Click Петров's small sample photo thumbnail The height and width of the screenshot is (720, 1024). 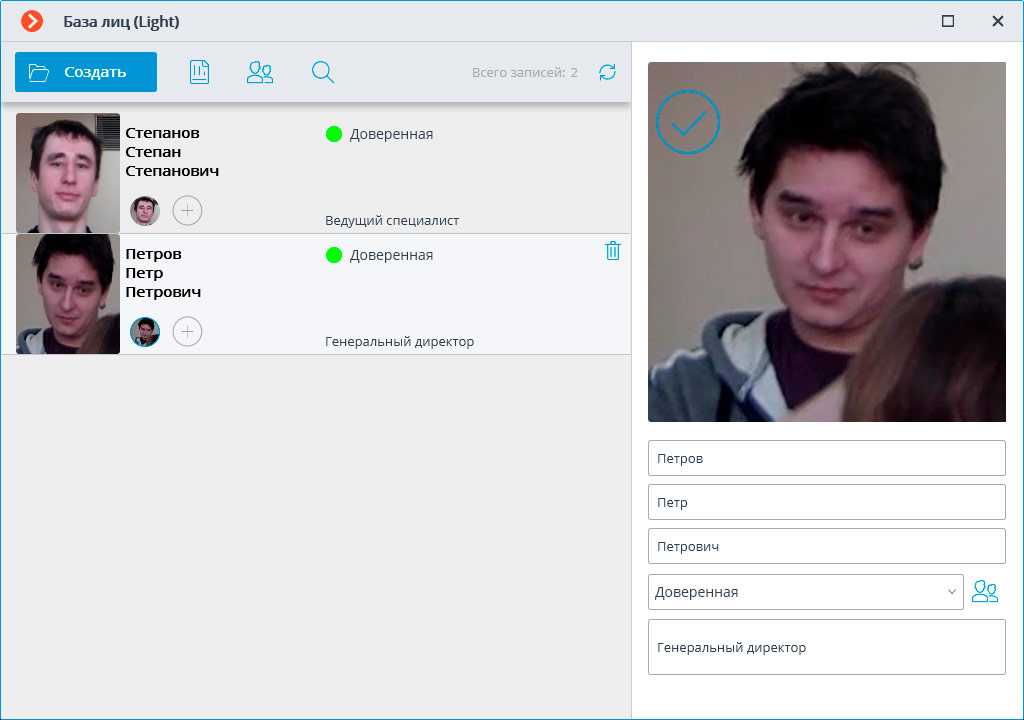(x=145, y=332)
